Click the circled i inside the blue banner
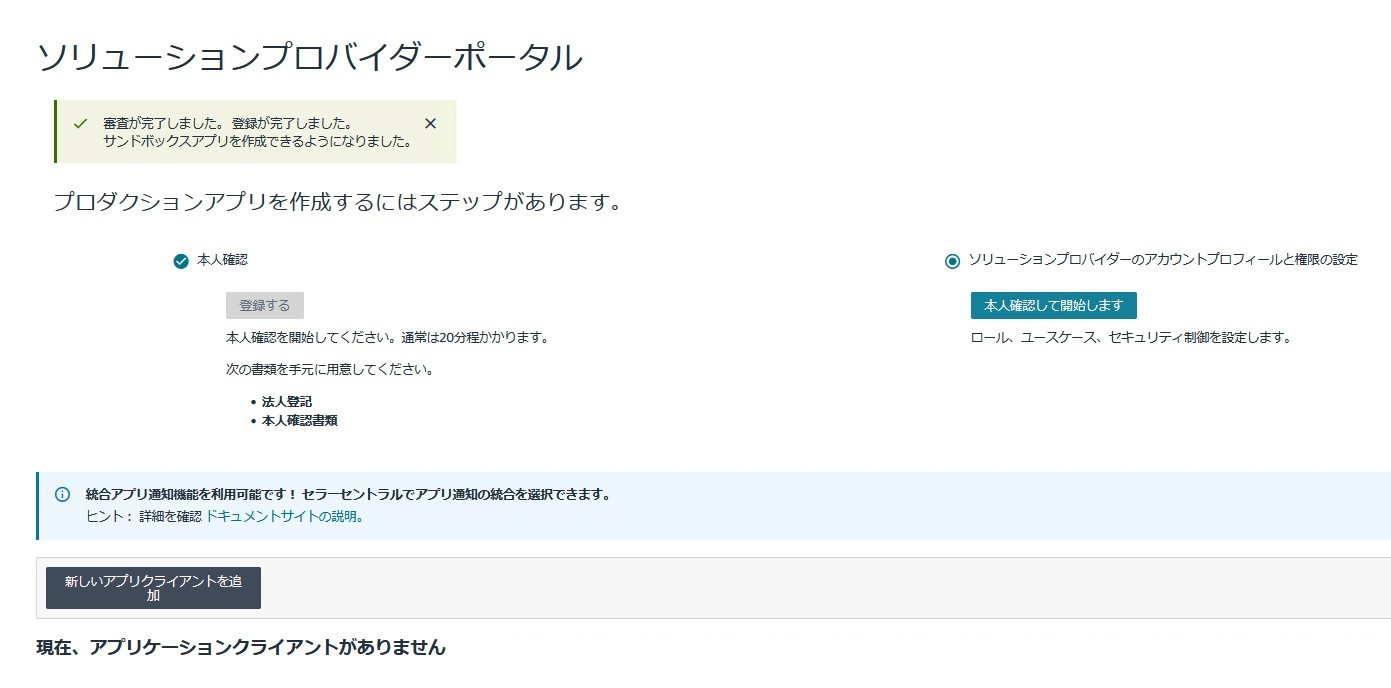The height and width of the screenshot is (688, 1391). (x=62, y=494)
